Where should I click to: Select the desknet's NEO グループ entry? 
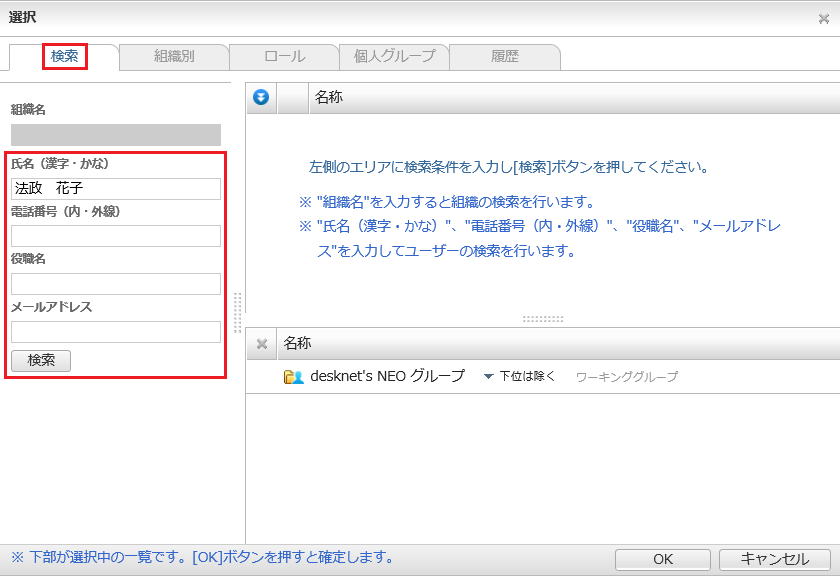387,376
